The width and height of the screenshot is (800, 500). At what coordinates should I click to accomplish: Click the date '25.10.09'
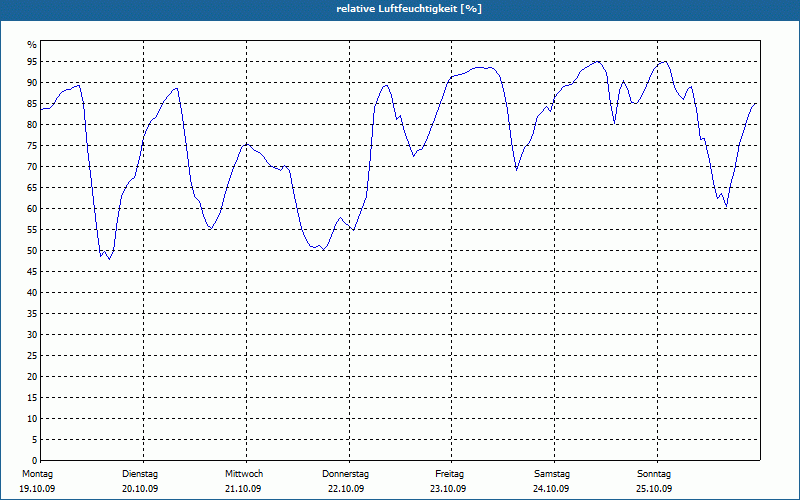pyautogui.click(x=654, y=489)
